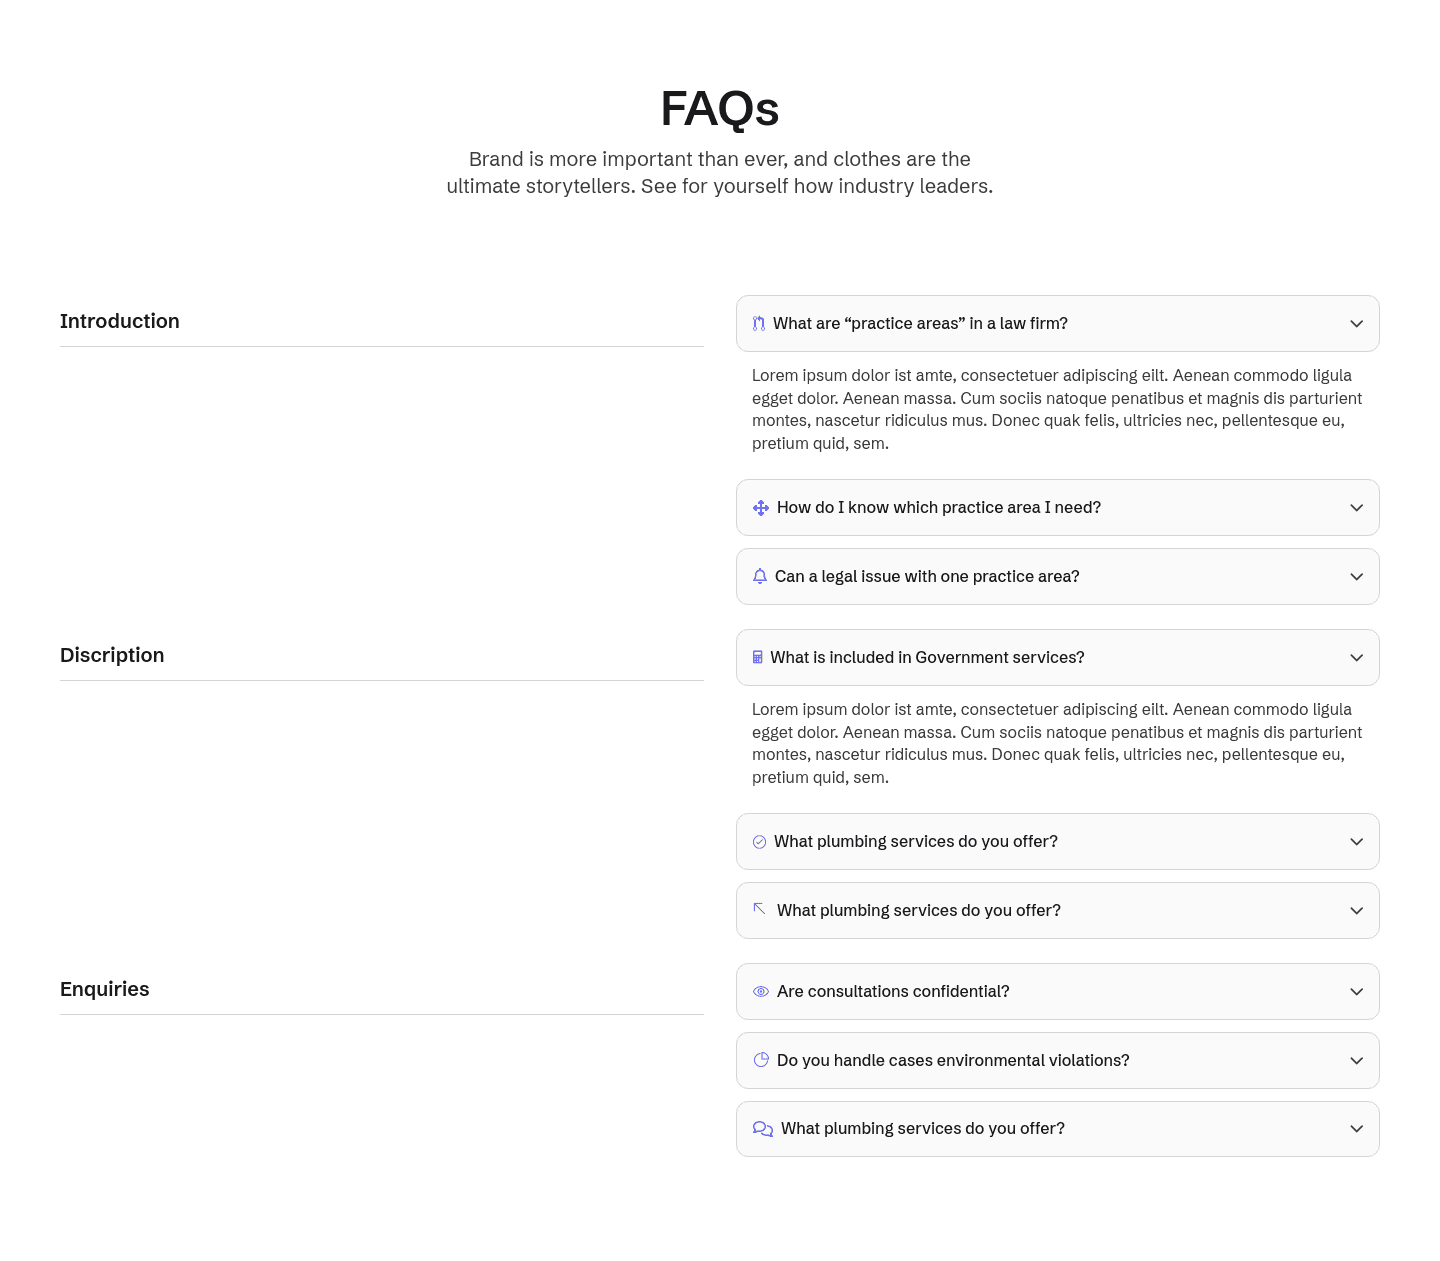The image size is (1440, 1261).
Task: Select the move arrows icon beside practice area question
Action: pyautogui.click(x=760, y=507)
